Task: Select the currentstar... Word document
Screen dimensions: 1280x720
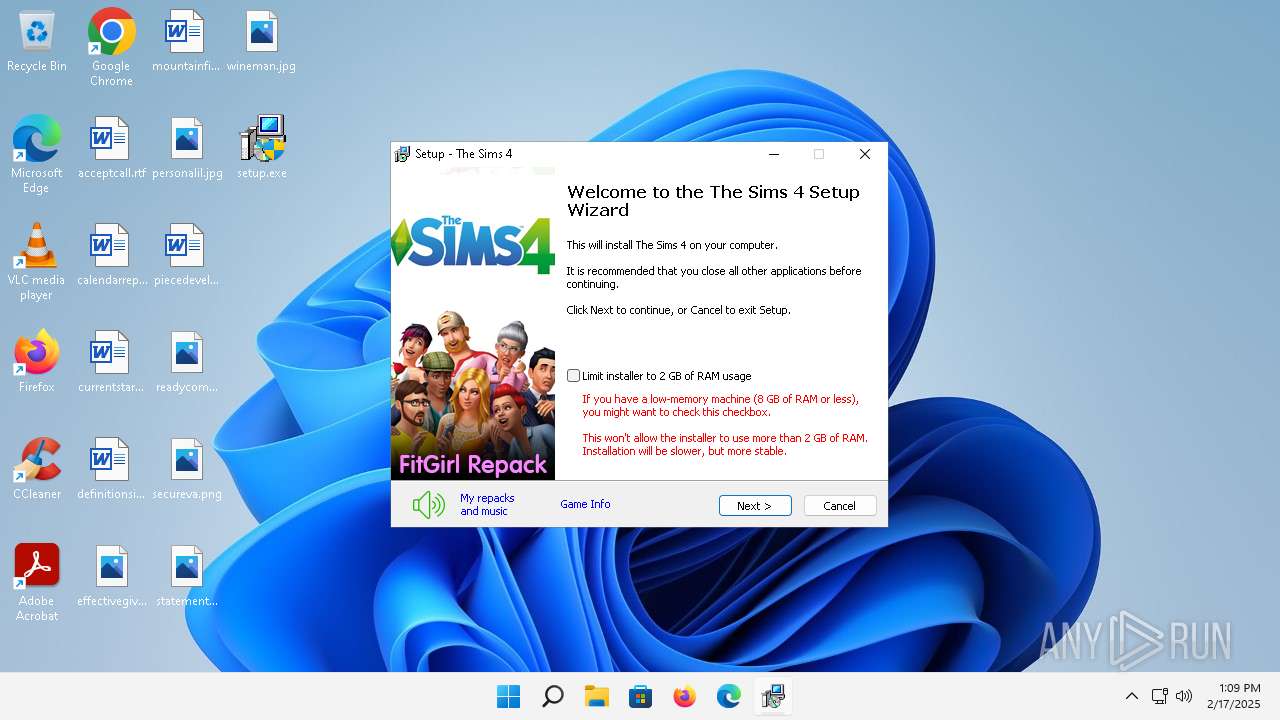Action: tap(111, 364)
